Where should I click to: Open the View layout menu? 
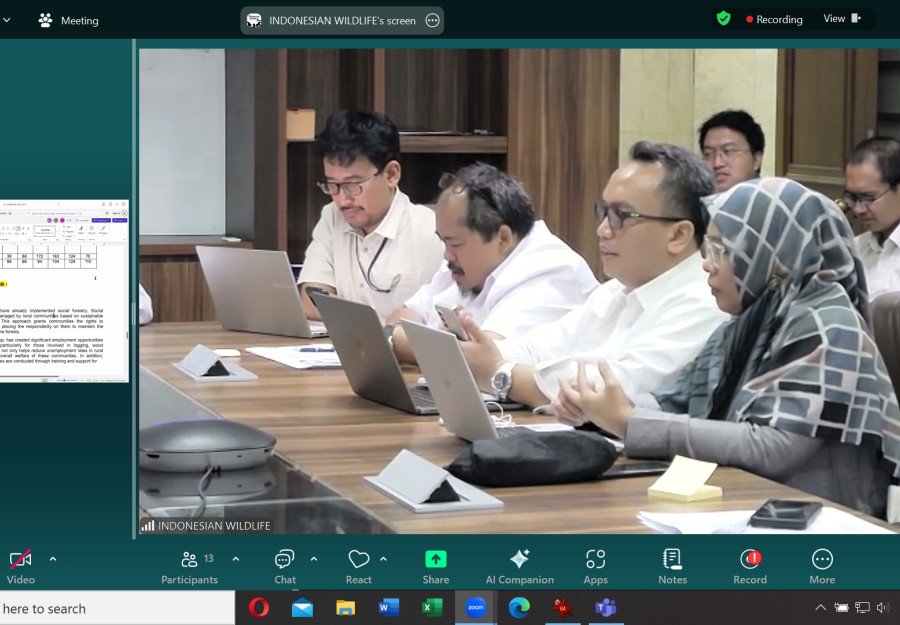[841, 19]
